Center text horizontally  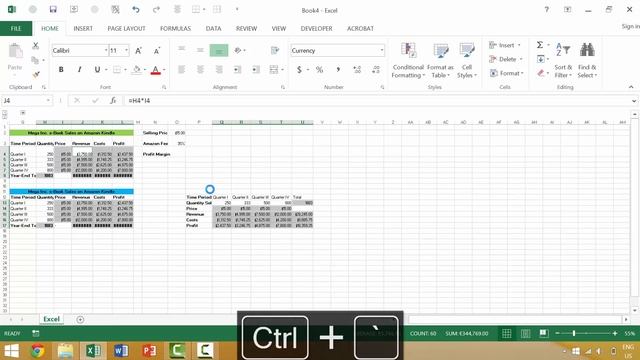coord(200,70)
